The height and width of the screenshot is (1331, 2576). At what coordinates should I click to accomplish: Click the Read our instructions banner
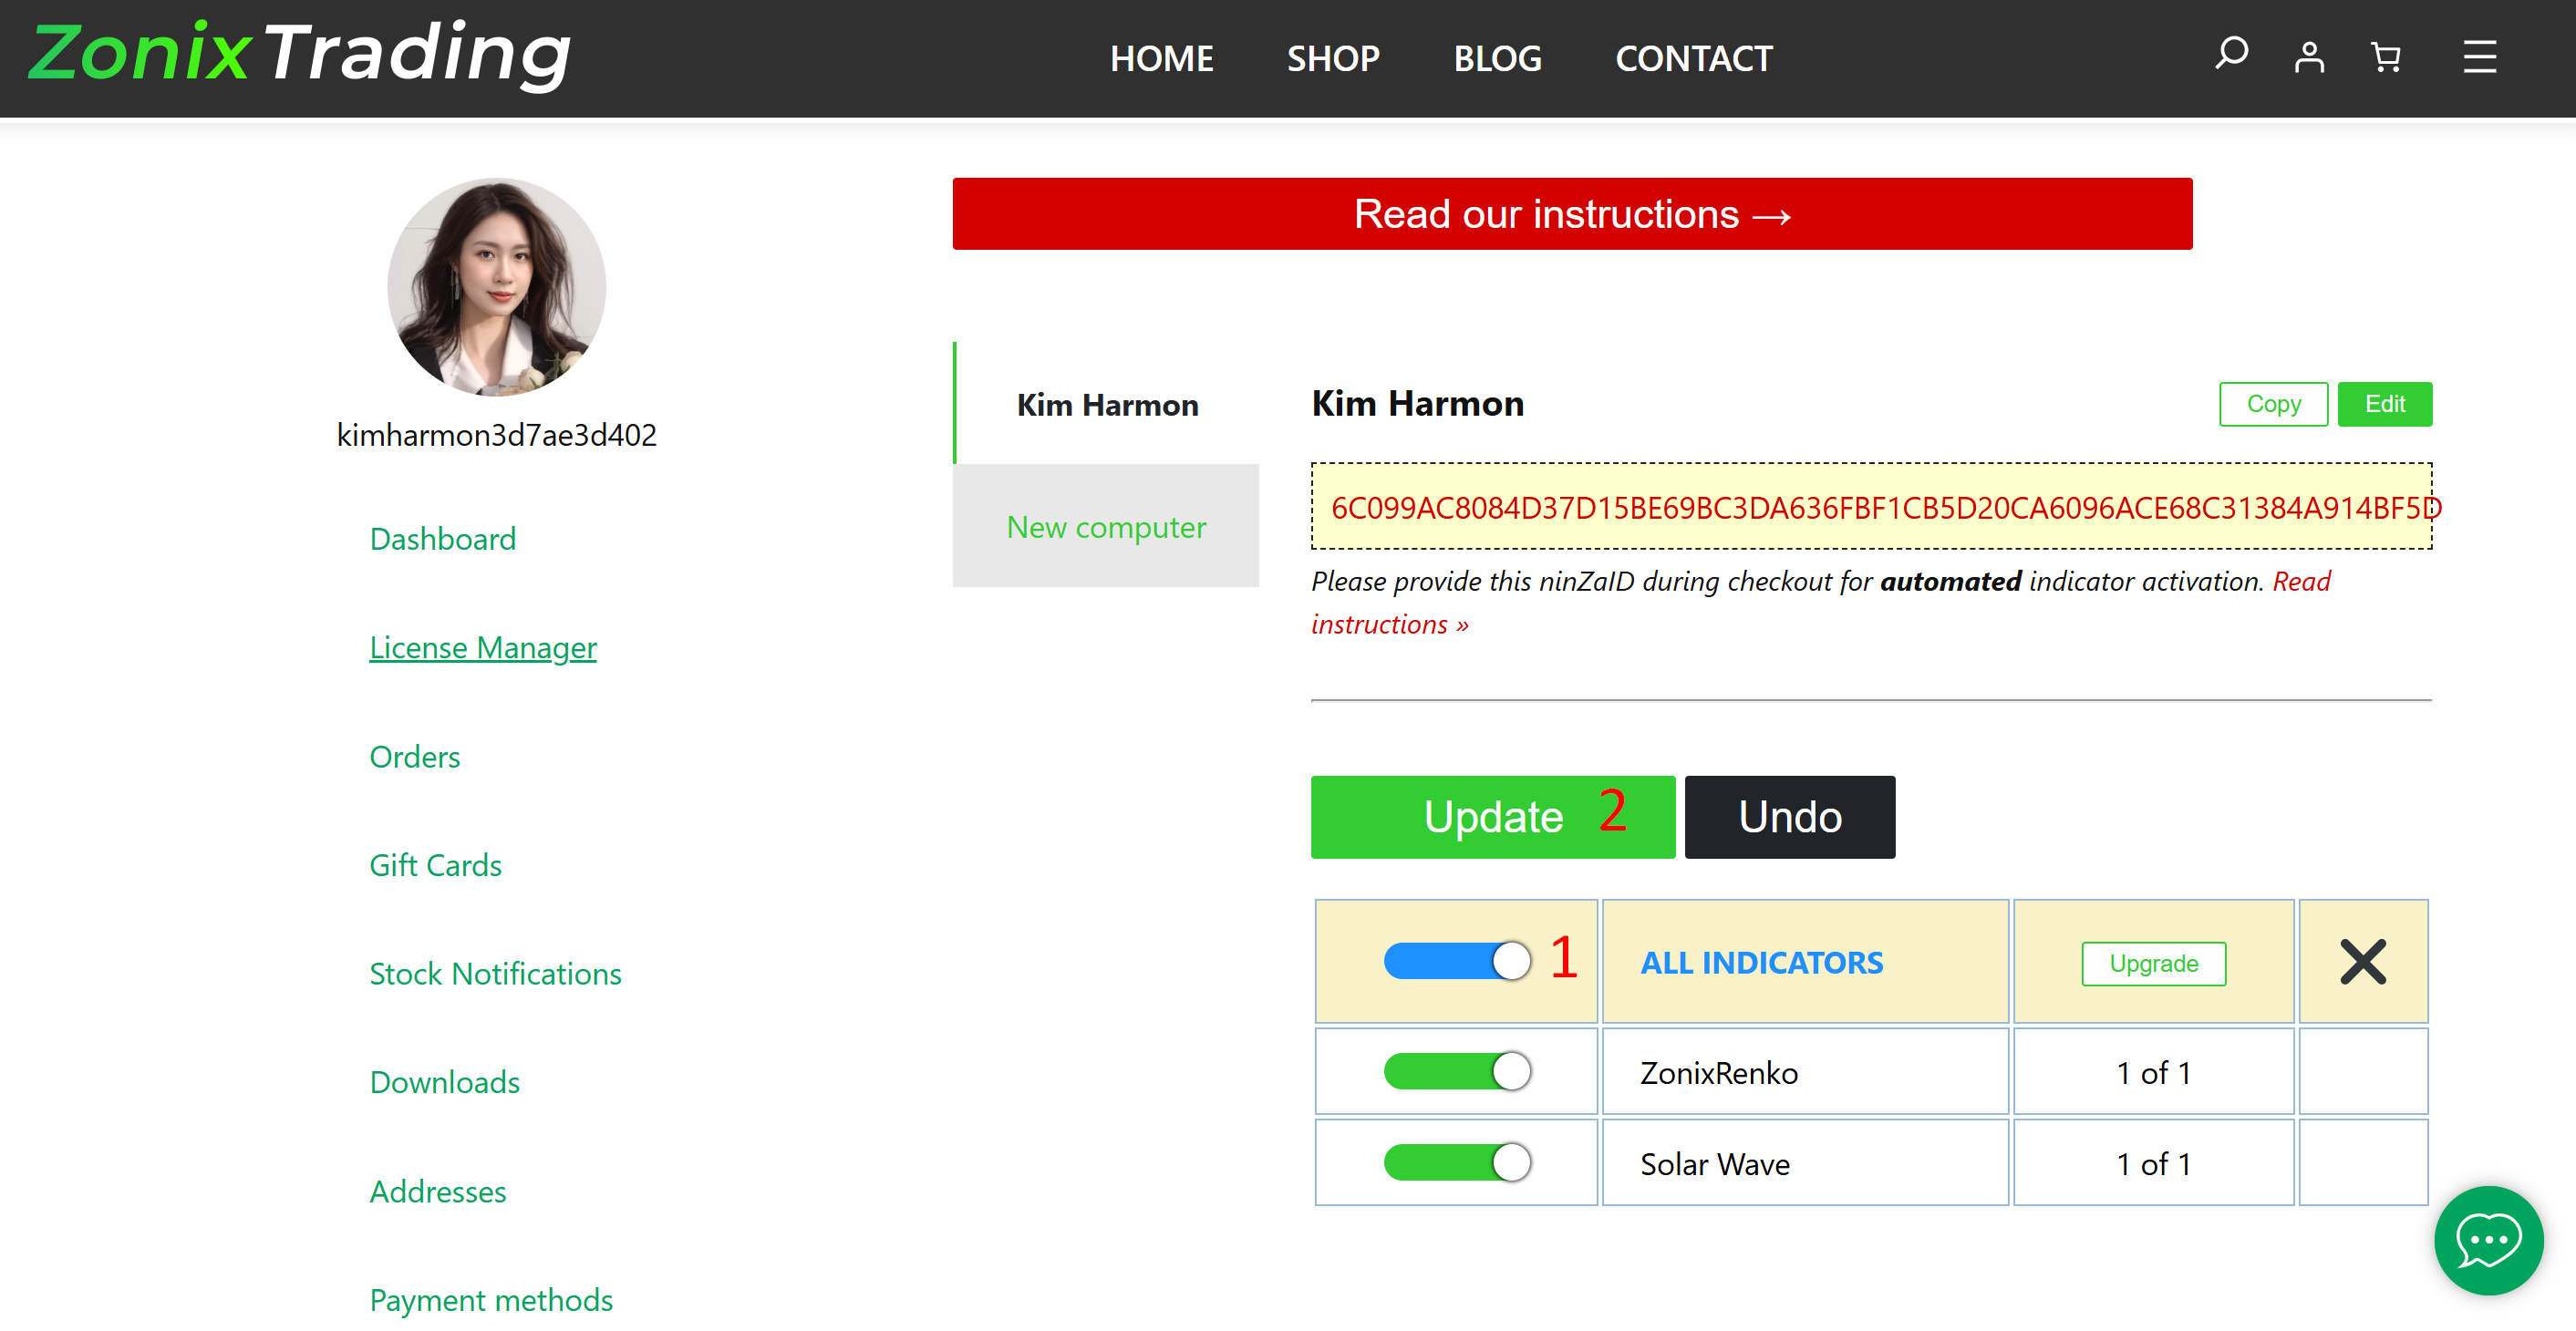pos(1572,214)
